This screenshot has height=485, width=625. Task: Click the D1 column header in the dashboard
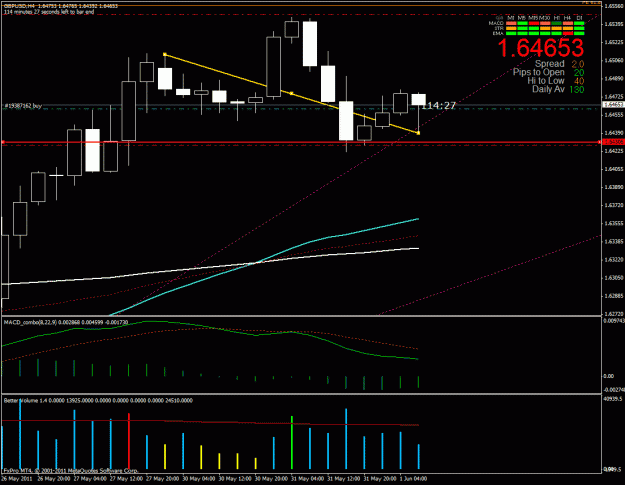point(579,18)
